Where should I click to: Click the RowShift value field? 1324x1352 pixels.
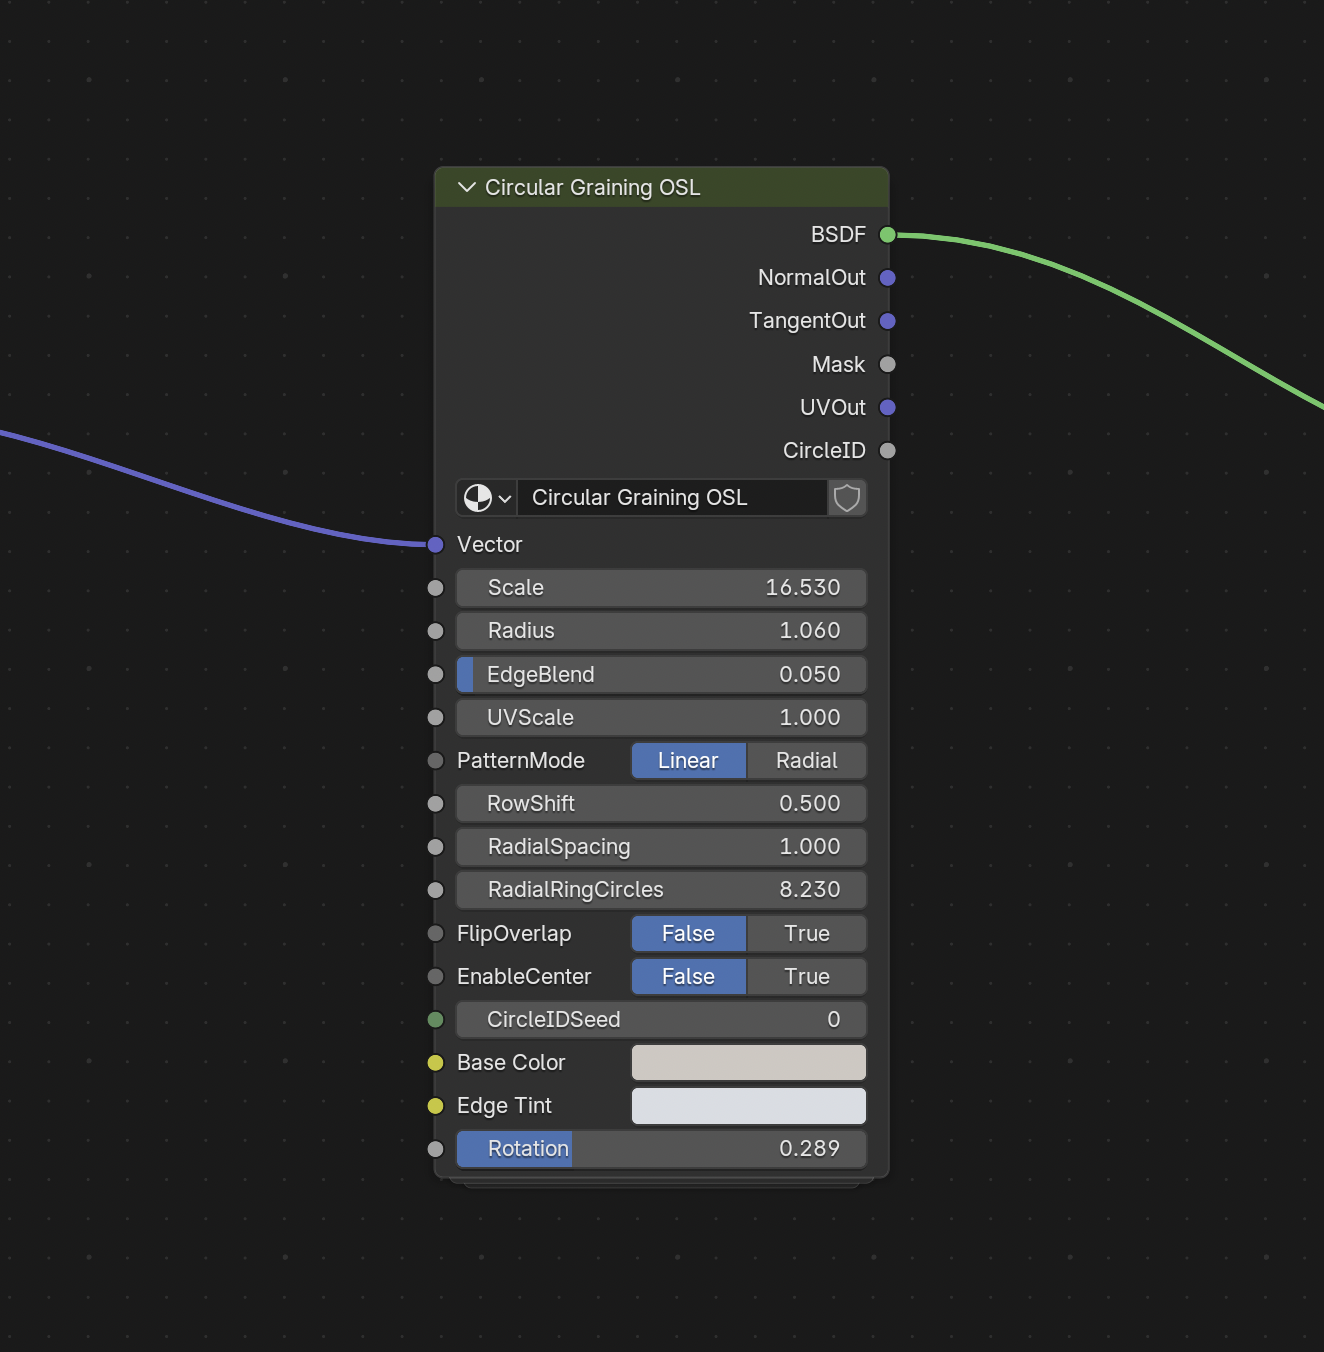661,803
